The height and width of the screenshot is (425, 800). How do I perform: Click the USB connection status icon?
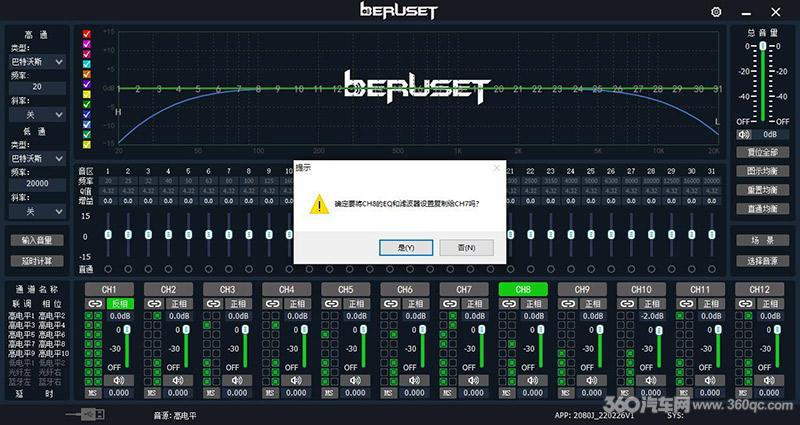click(86, 415)
